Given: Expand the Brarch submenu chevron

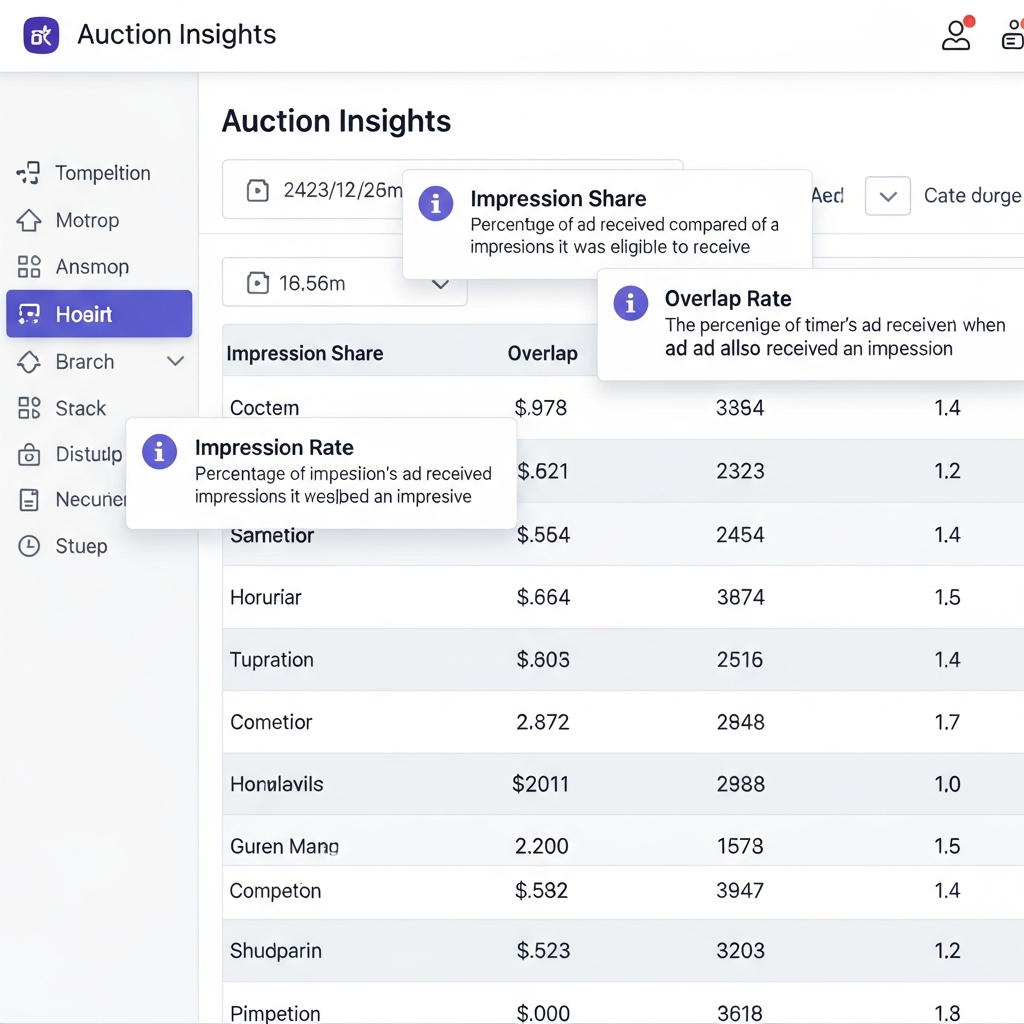Looking at the screenshot, I should (x=175, y=361).
